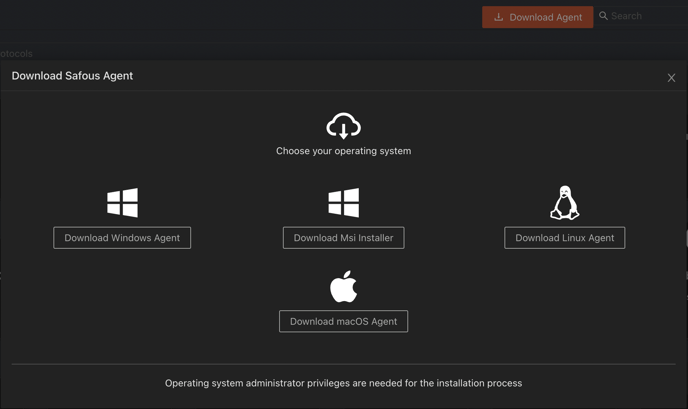Click the Linux penguin icon
The height and width of the screenshot is (409, 688).
pyautogui.click(x=565, y=203)
